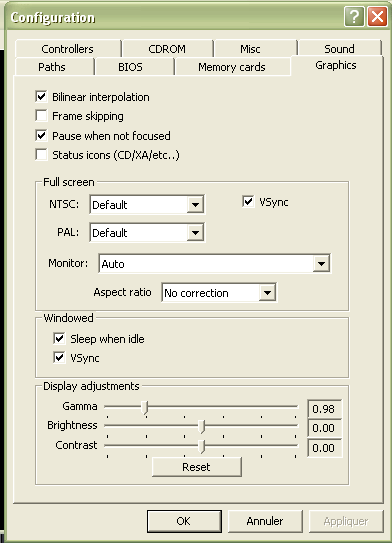Viewport: 392px width, 543px height.
Task: Select the Graphics tab
Action: [336, 65]
